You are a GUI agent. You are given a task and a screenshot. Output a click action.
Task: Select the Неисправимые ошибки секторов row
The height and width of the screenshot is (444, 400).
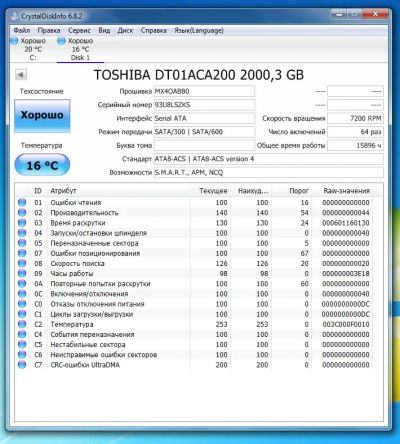tap(194, 354)
